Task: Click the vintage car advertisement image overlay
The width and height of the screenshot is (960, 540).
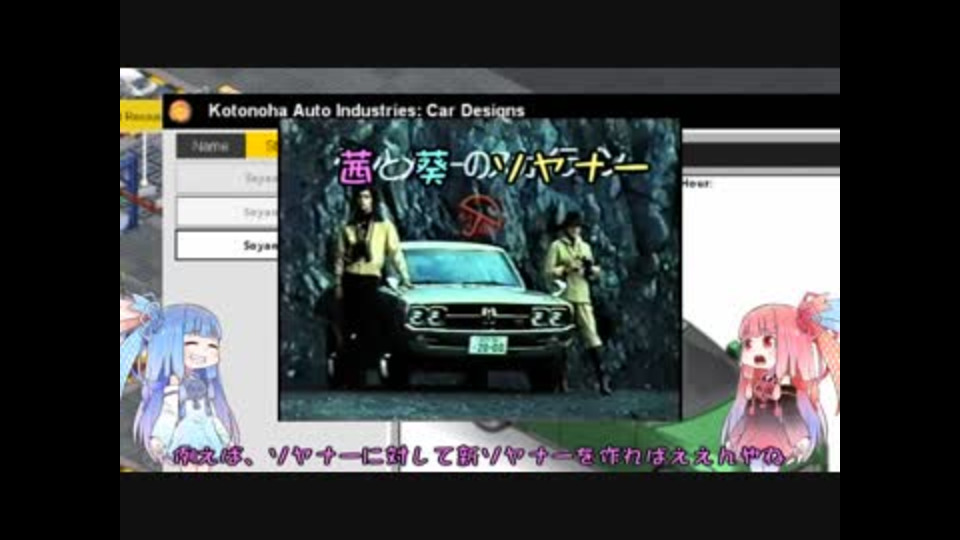Action: (479, 269)
